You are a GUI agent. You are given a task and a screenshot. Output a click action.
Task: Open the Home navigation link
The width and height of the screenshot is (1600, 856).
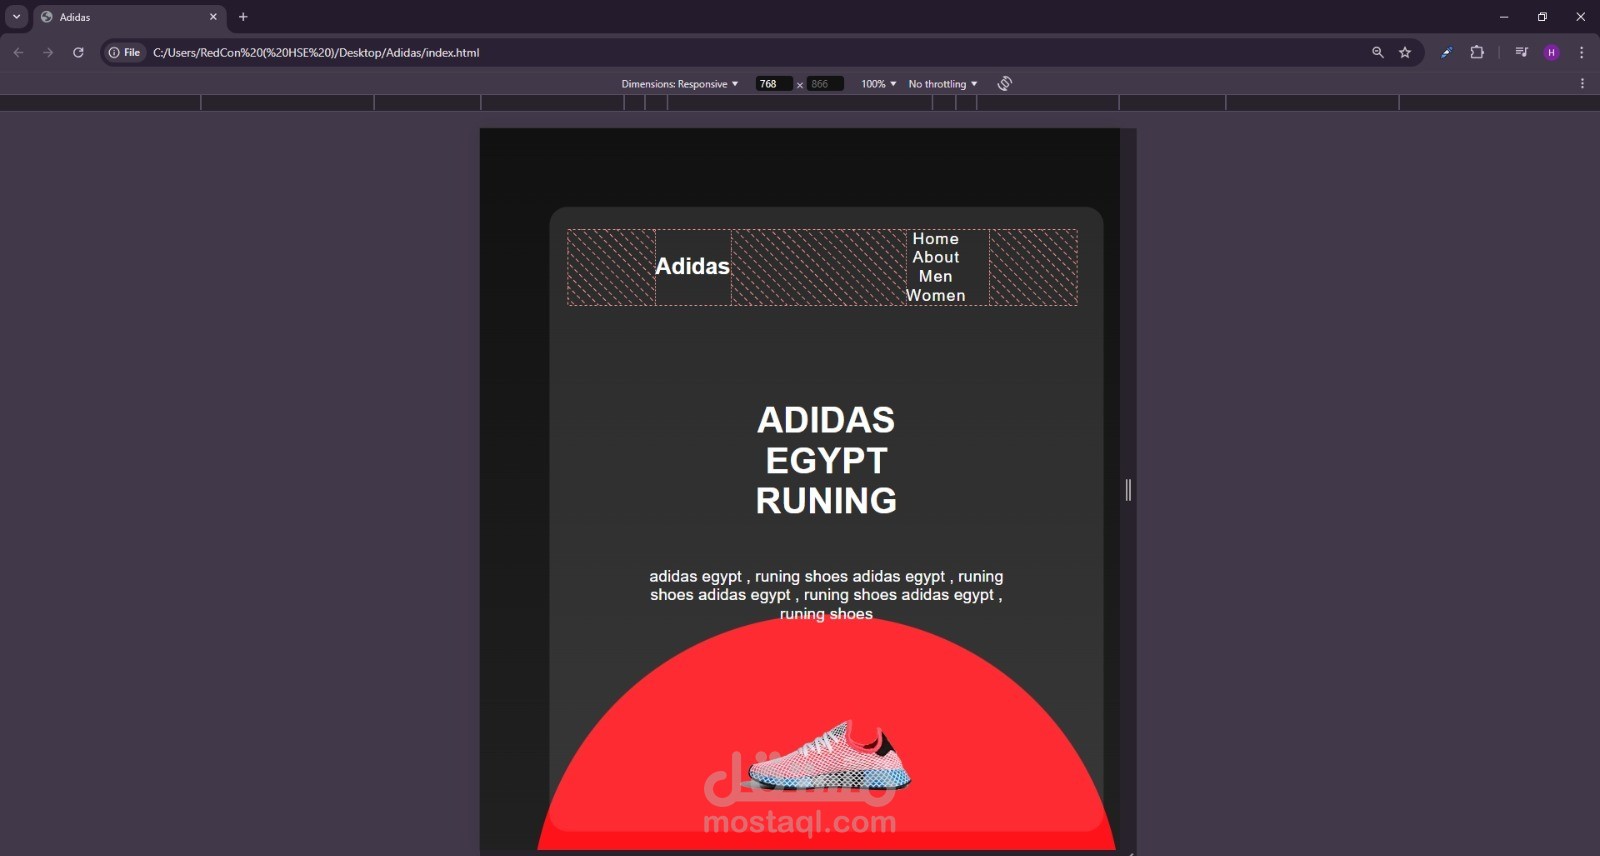(x=936, y=239)
